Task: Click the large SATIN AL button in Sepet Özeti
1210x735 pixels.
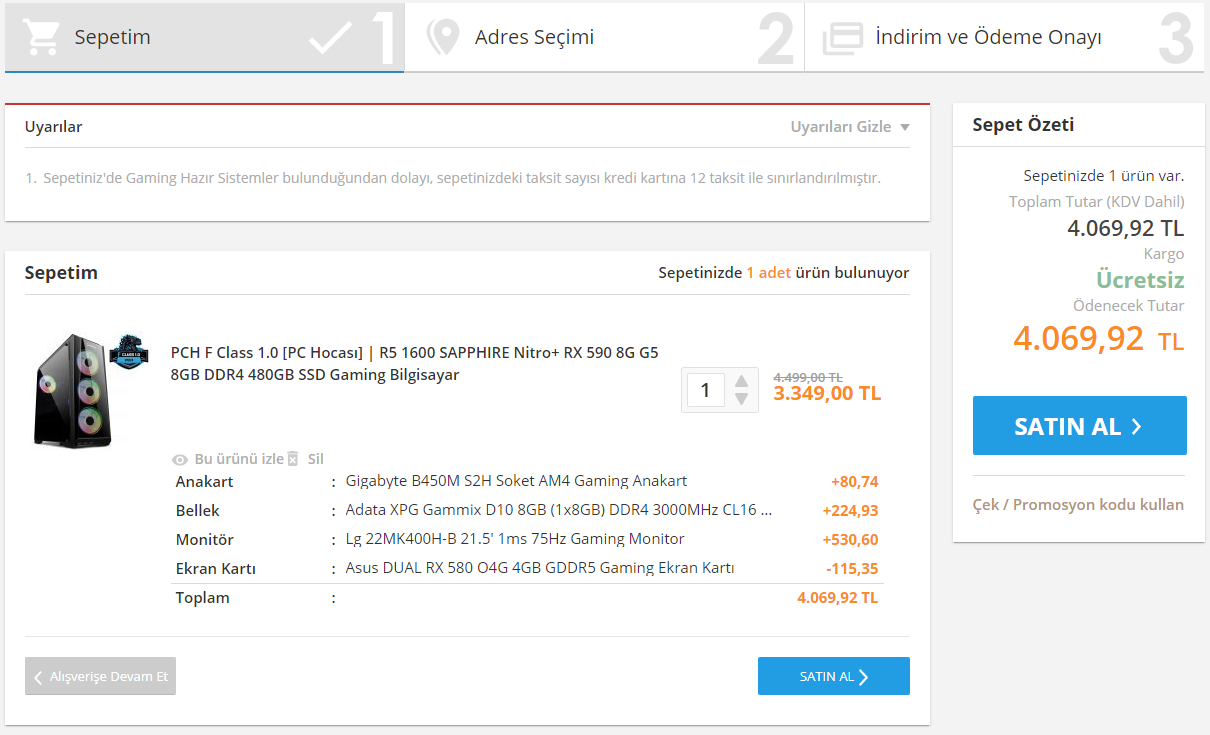Action: pos(1080,426)
